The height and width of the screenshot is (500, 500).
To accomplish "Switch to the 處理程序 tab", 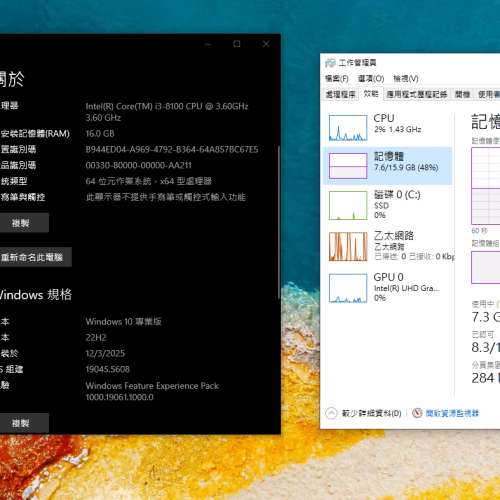I will [x=340, y=94].
